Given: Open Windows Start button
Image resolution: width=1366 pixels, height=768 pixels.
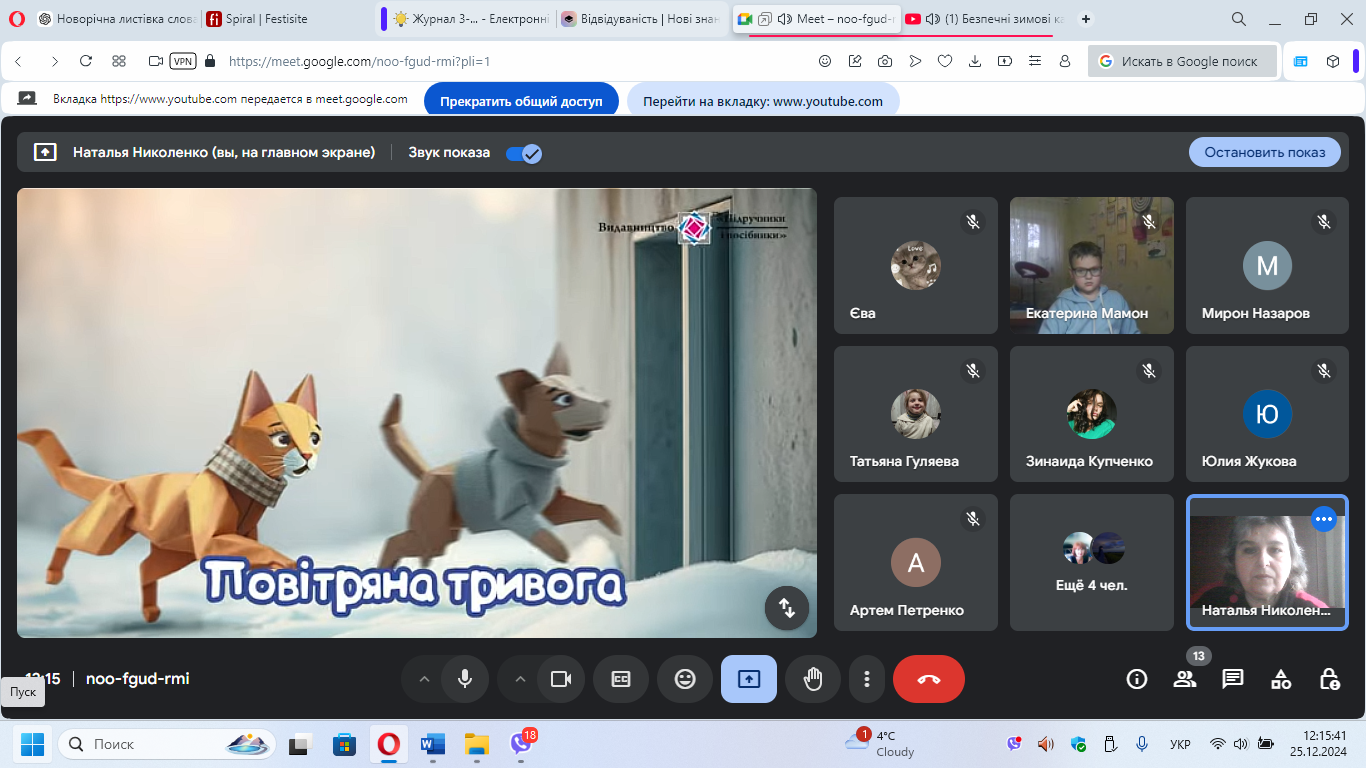Looking at the screenshot, I should (32, 744).
